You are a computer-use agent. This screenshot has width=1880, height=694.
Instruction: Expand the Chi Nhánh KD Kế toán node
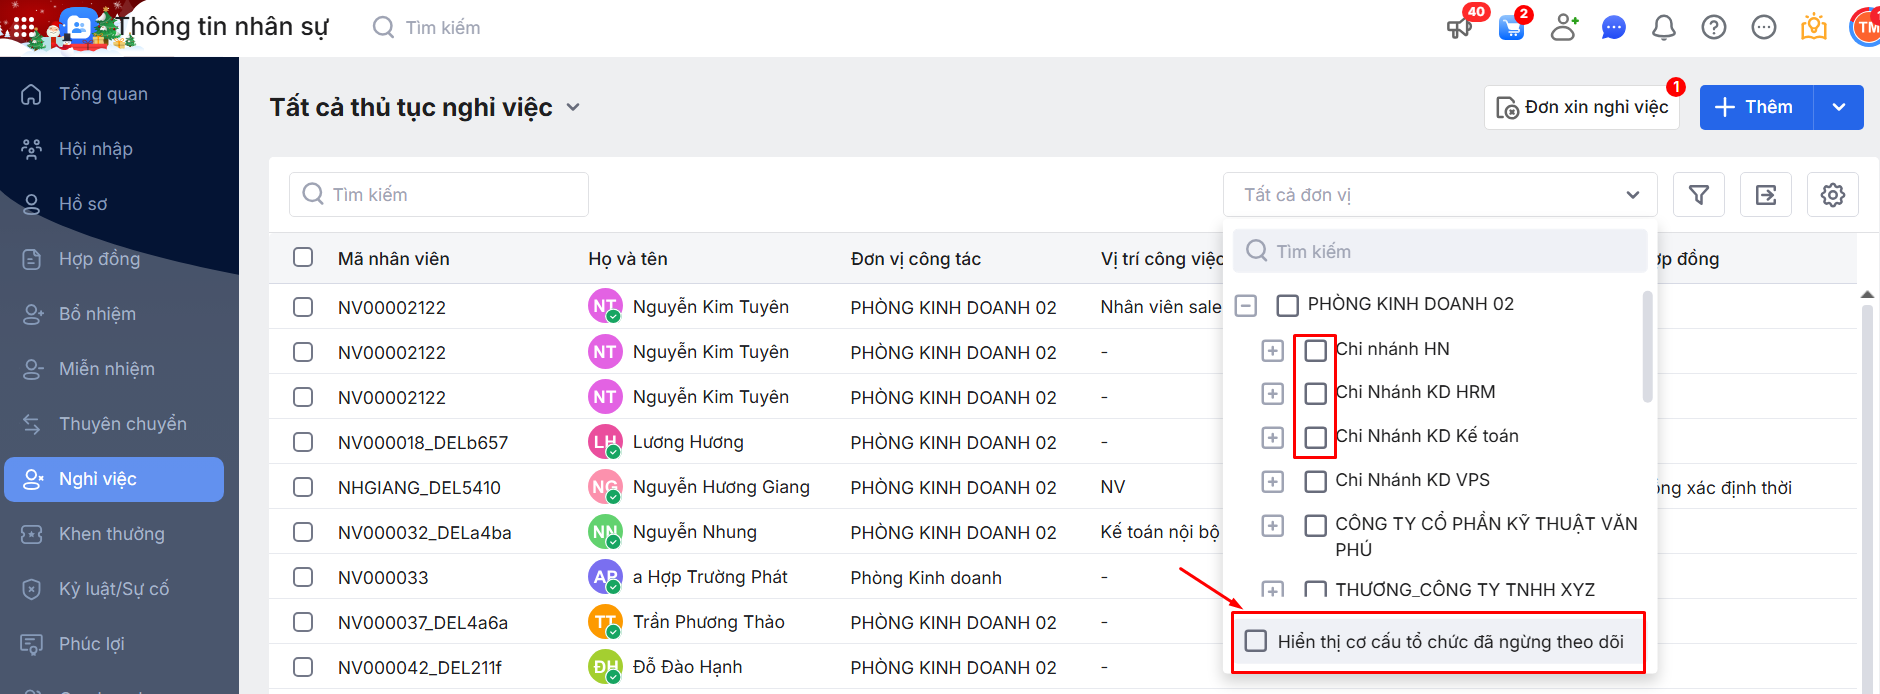pos(1272,437)
